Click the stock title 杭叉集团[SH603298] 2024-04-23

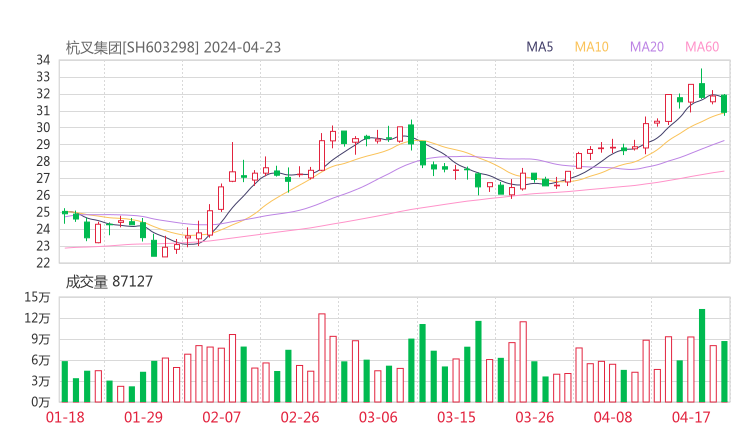point(173,48)
